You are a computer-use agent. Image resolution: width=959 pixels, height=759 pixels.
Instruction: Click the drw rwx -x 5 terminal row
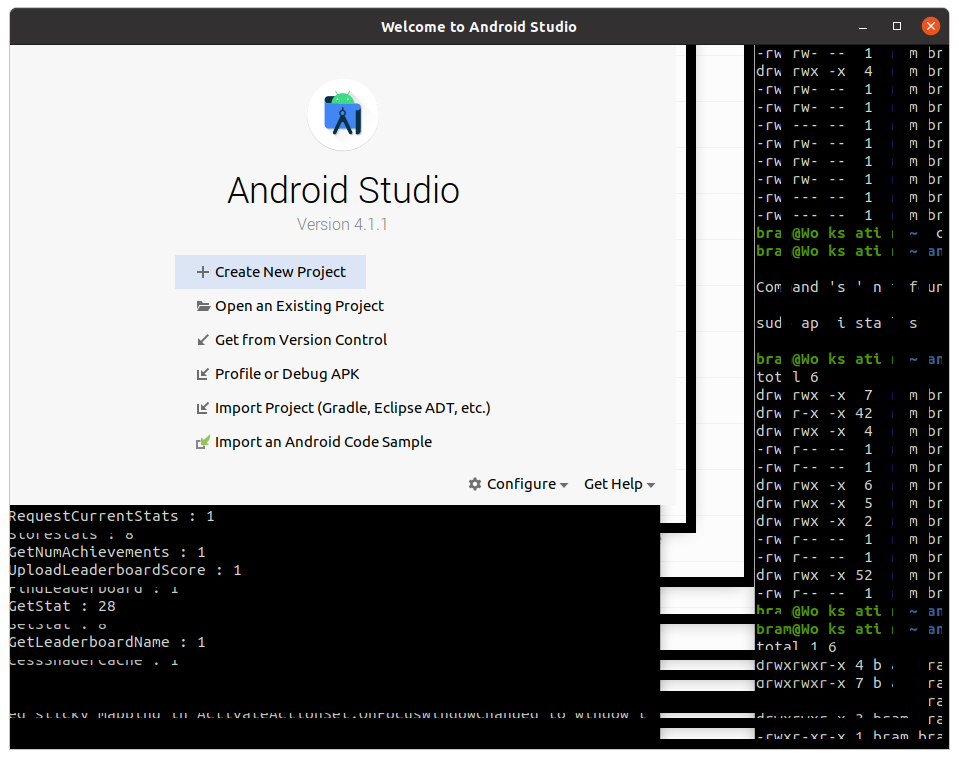point(850,503)
